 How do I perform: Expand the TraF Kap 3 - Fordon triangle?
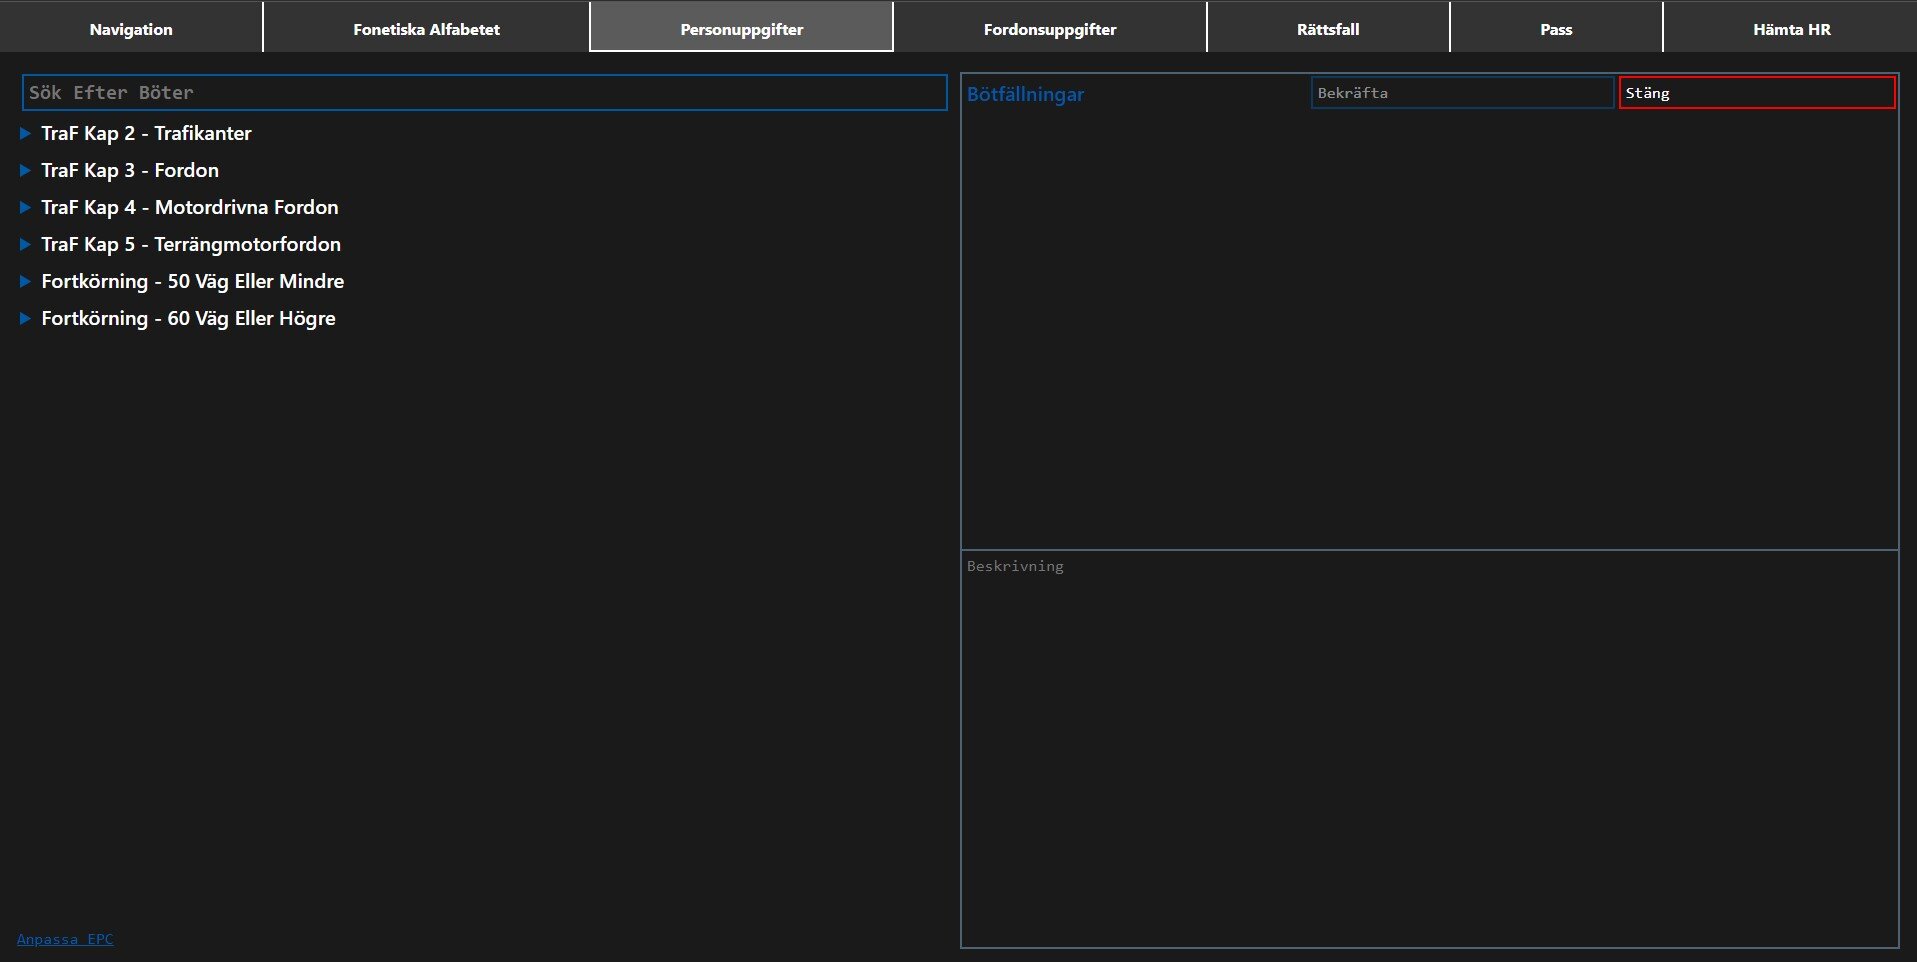coord(26,170)
